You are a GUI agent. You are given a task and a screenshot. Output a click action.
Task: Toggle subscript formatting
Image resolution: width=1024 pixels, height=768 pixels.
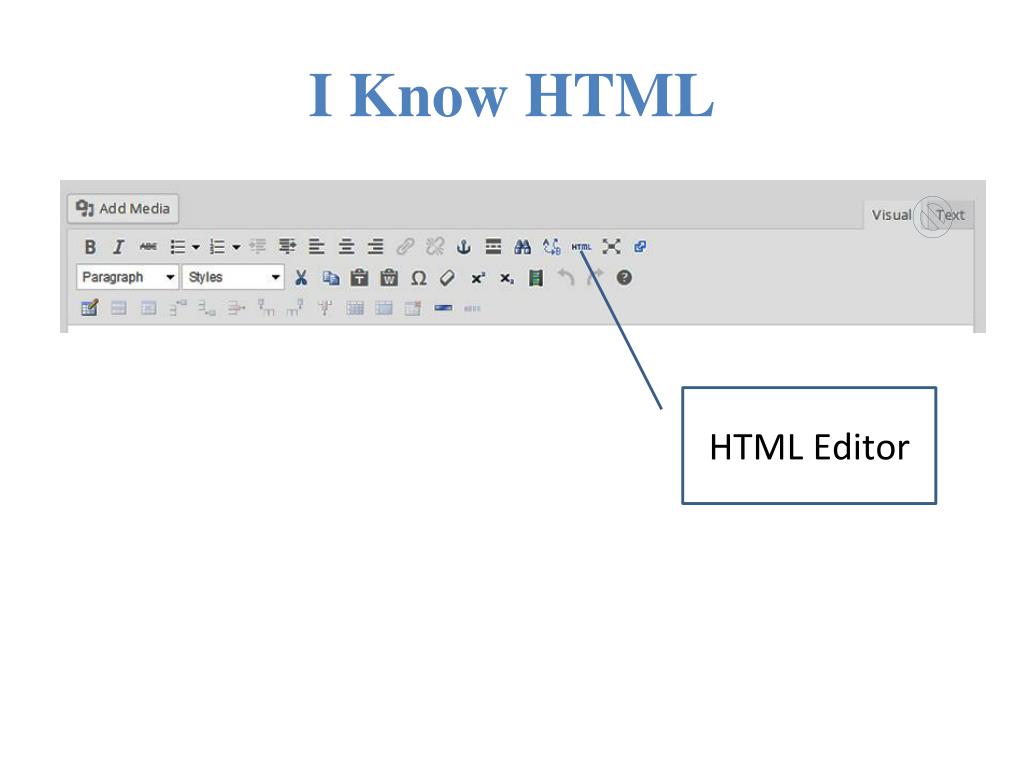point(507,278)
